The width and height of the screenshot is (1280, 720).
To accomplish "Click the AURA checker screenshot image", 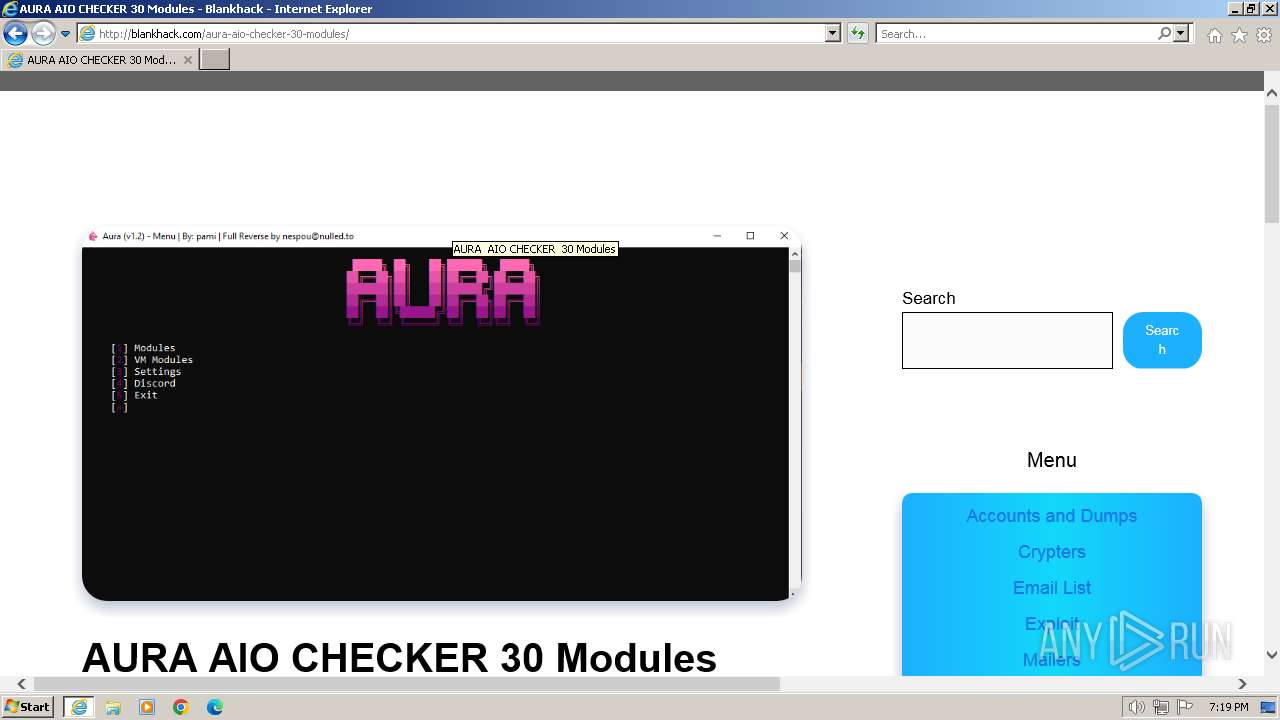I will click(x=442, y=414).
